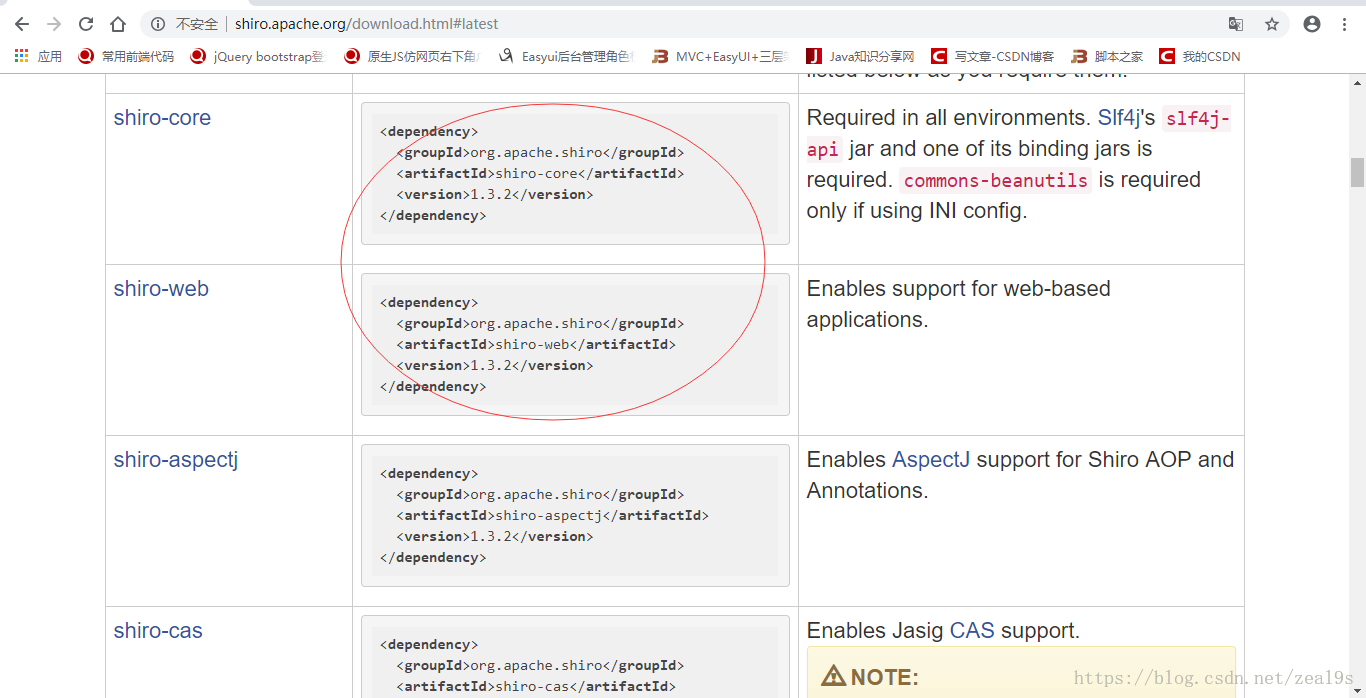Open the Chrome three-dot menu
Image resolution: width=1366 pixels, height=698 pixels.
[x=1345, y=24]
